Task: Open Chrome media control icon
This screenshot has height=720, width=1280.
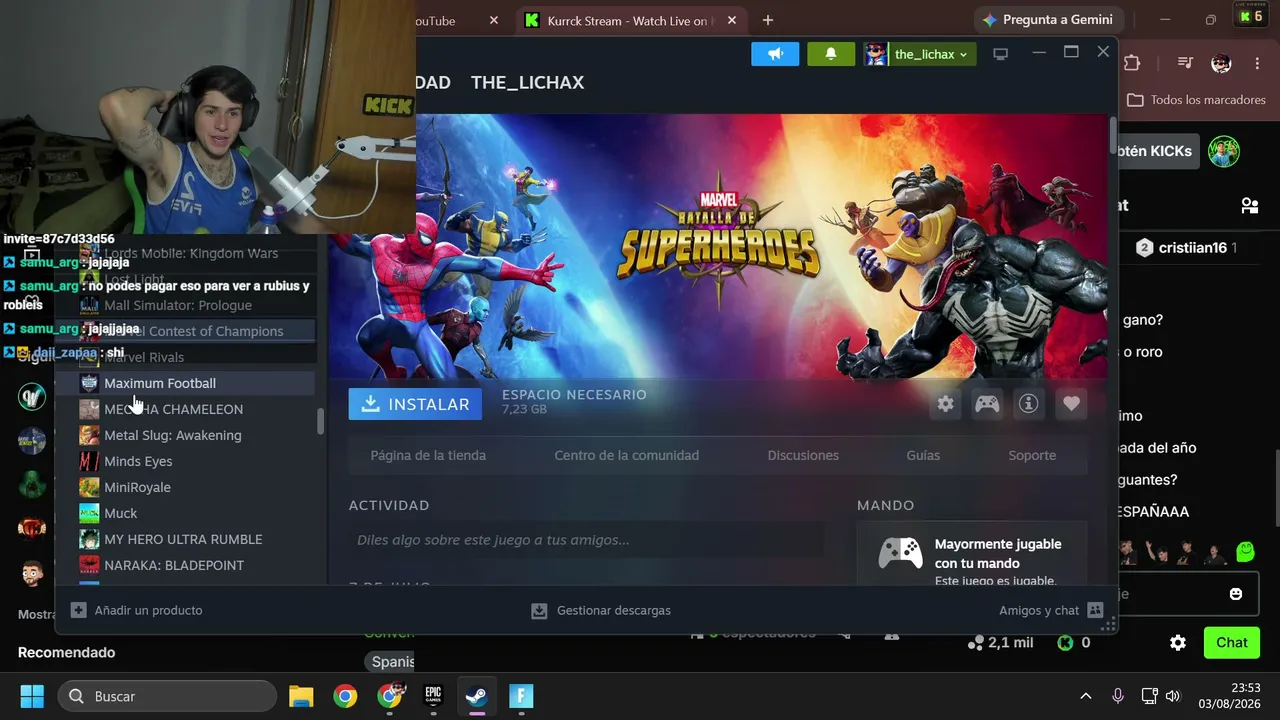Action: coord(1185,63)
